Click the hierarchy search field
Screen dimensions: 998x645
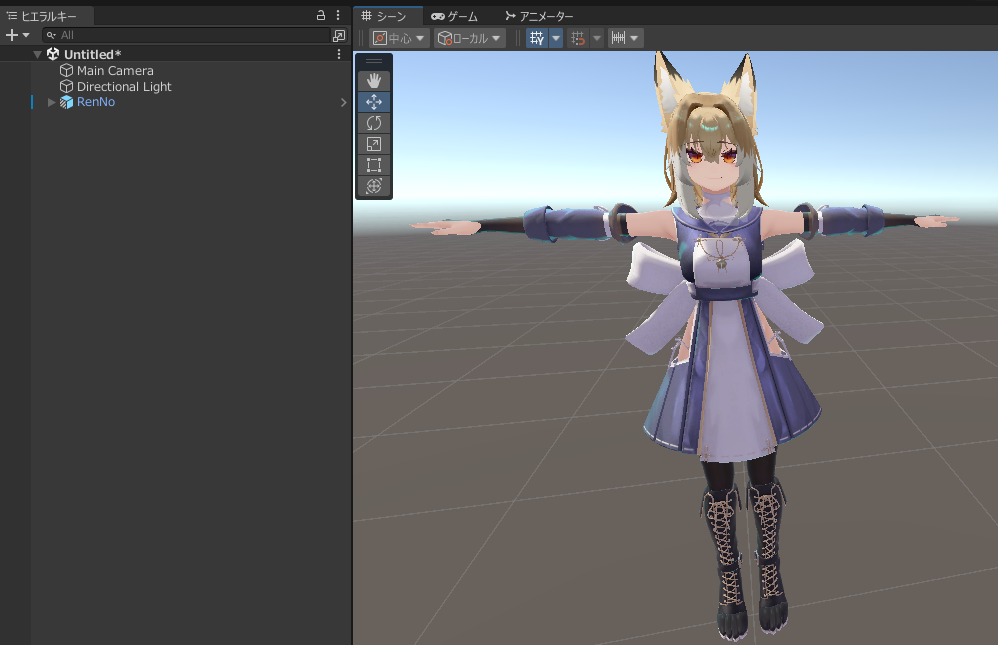click(x=190, y=35)
